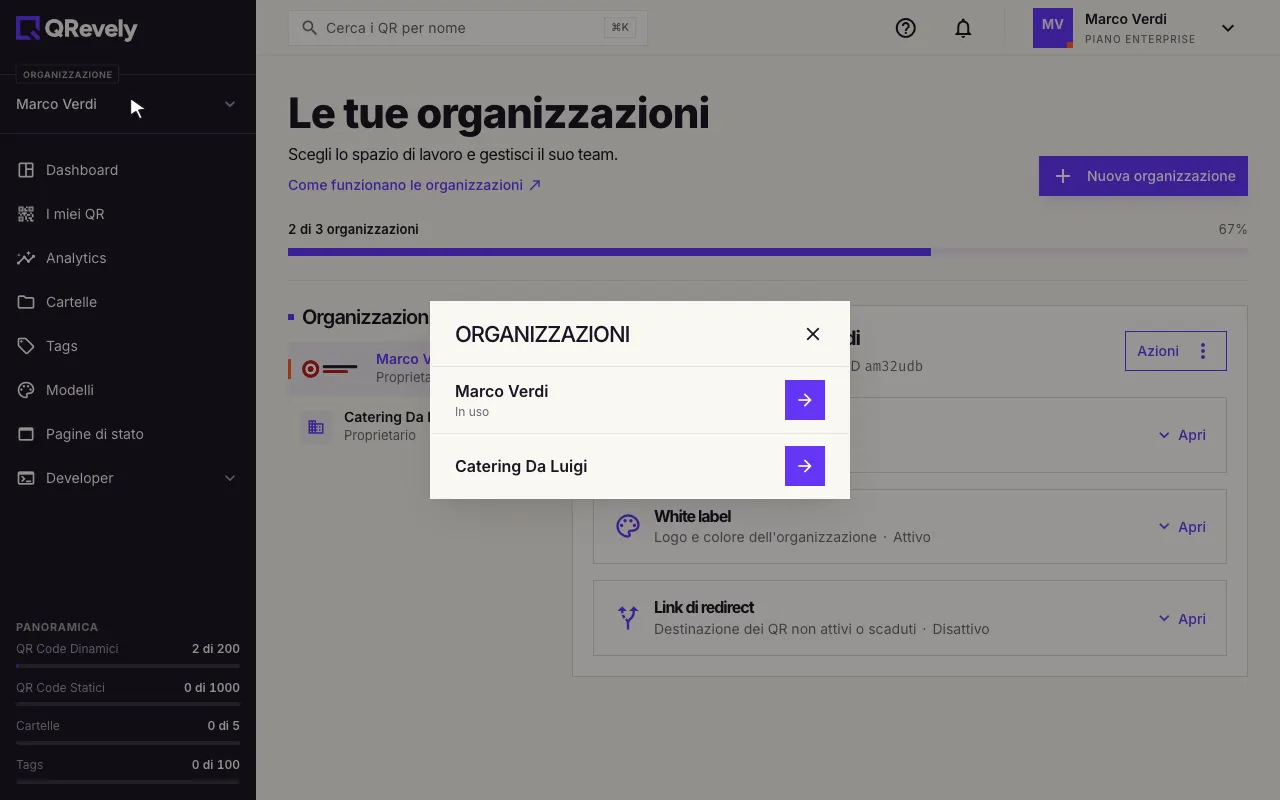Open Tags menu item
Viewport: 1280px width, 800px height.
128,346
